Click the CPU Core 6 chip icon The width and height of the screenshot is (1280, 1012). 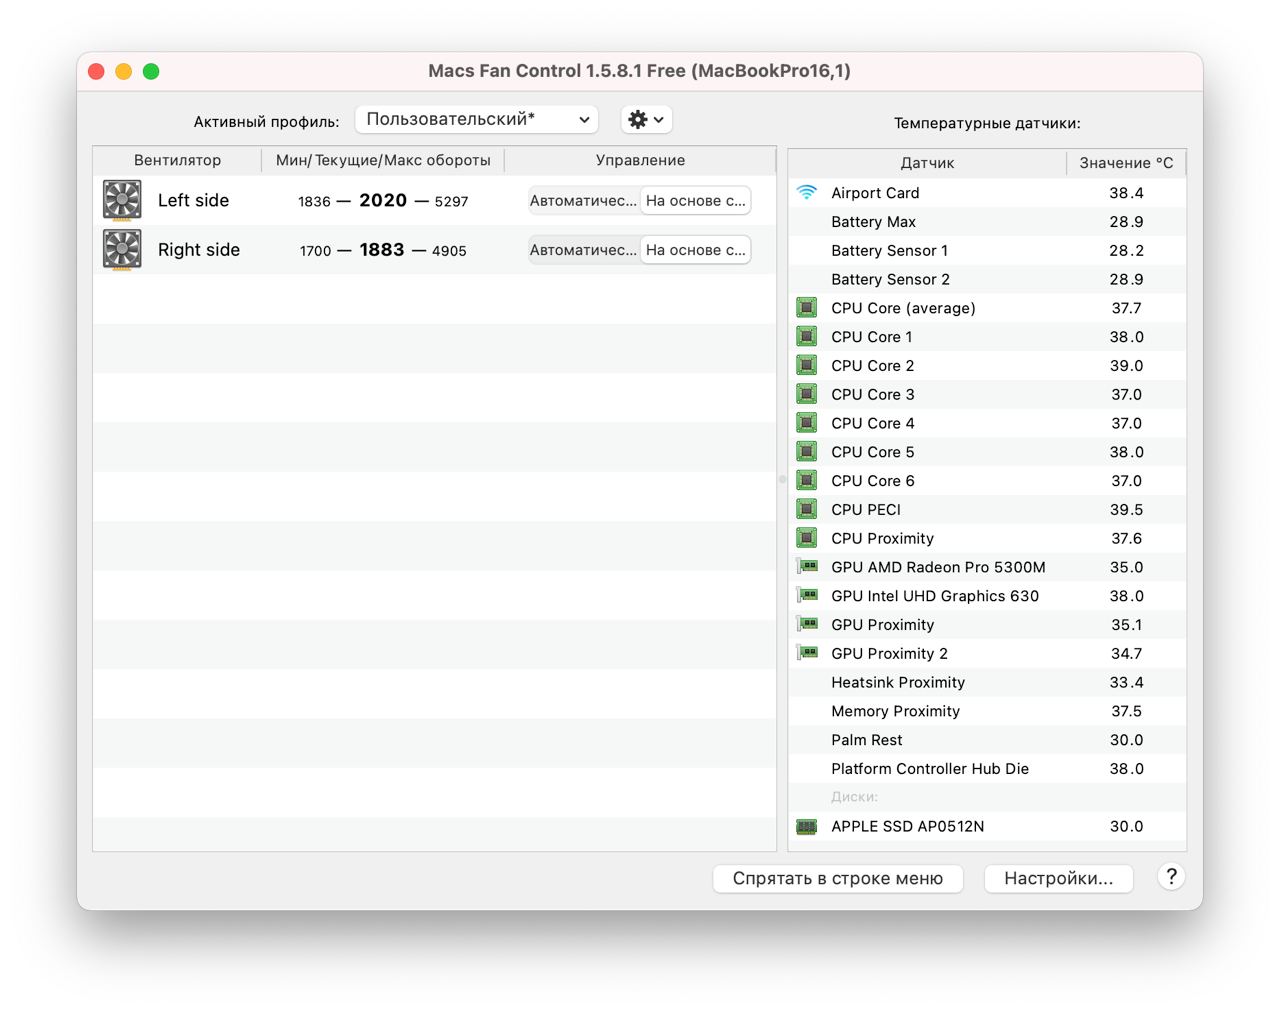coord(807,481)
